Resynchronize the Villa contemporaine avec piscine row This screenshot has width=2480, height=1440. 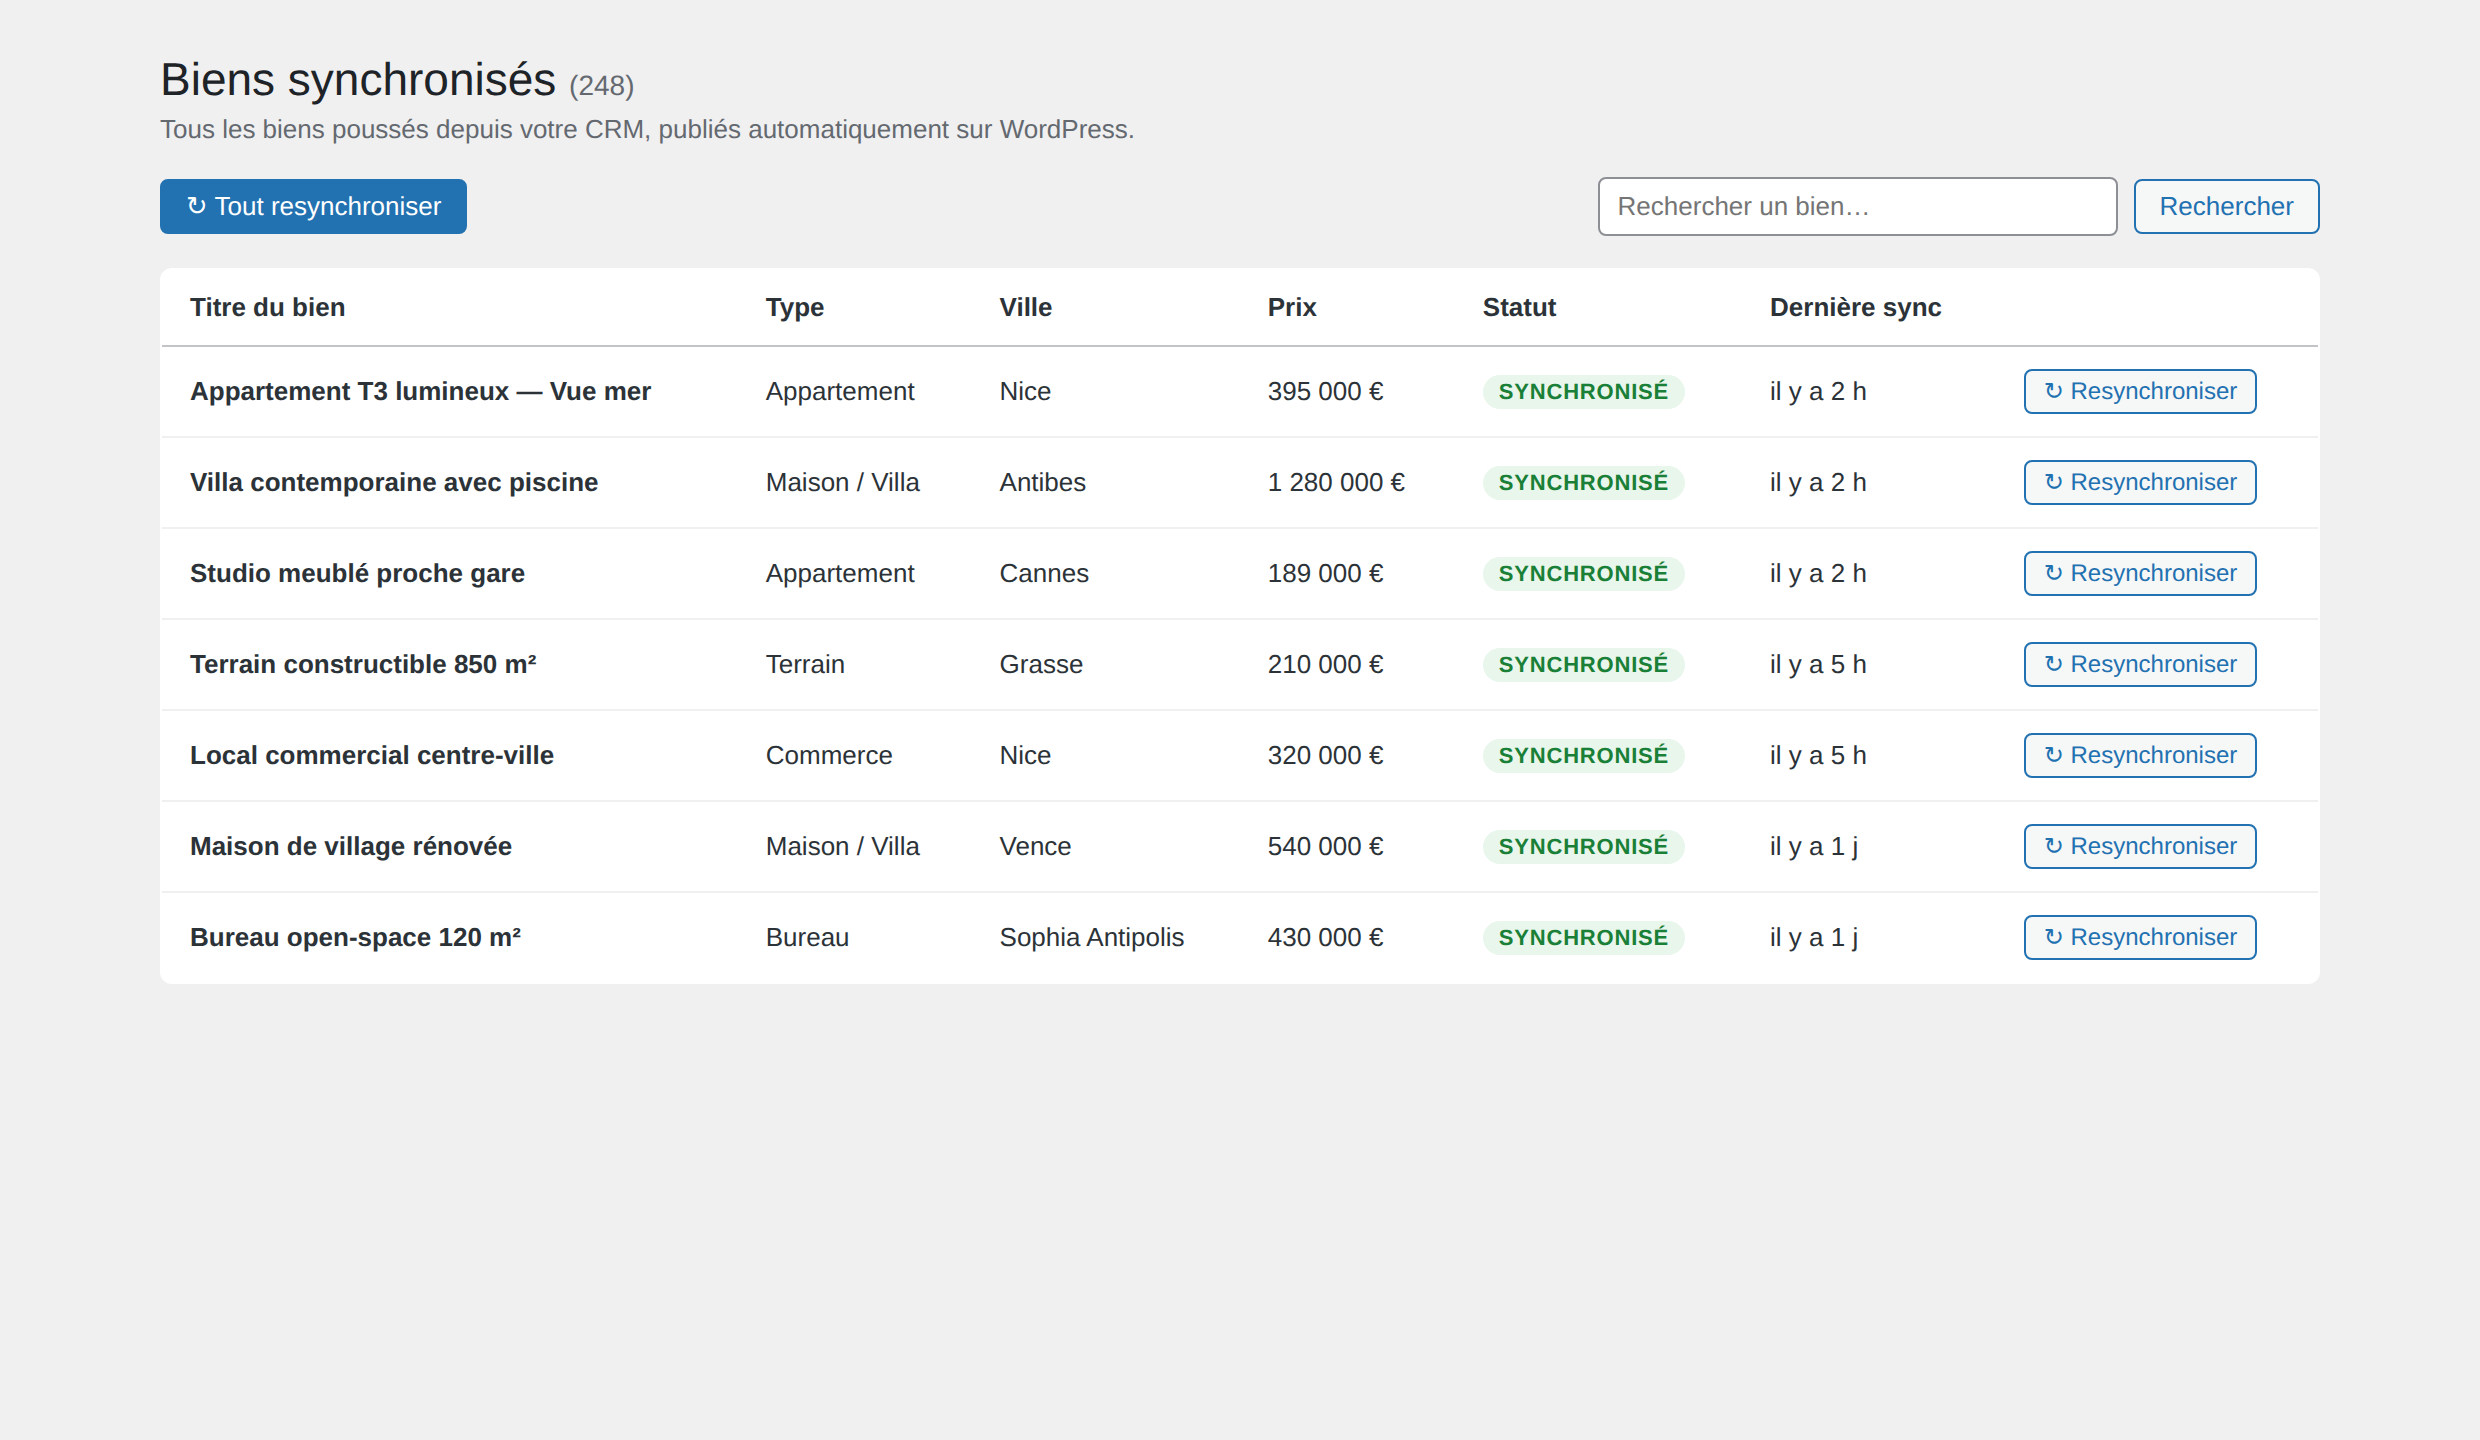pyautogui.click(x=2140, y=482)
